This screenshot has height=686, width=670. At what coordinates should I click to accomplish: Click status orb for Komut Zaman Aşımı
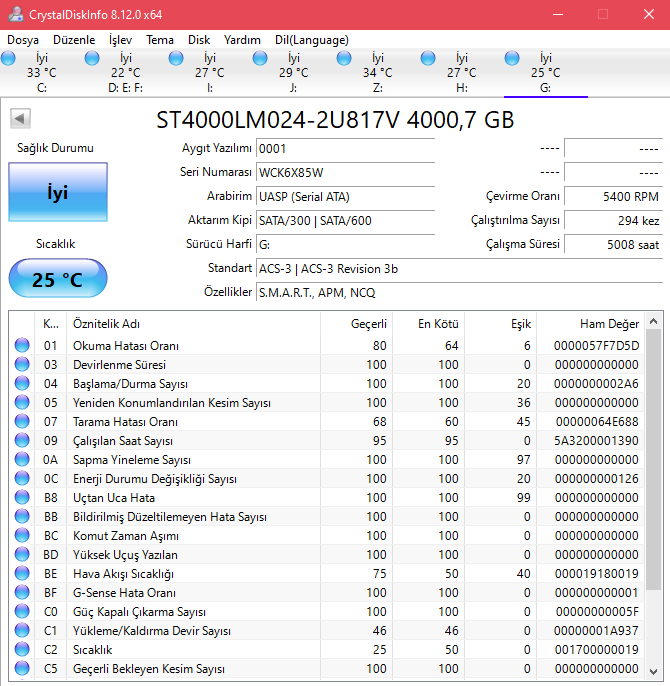coord(22,535)
